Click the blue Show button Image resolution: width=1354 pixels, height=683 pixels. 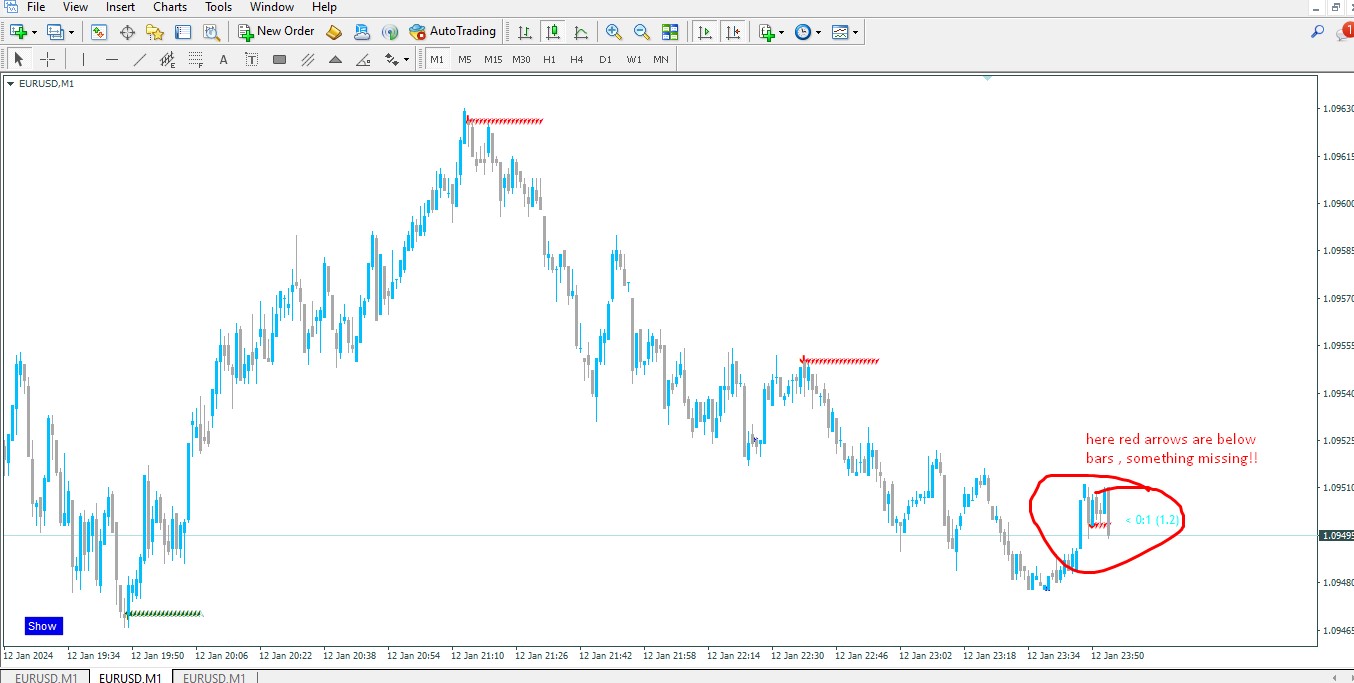43,626
